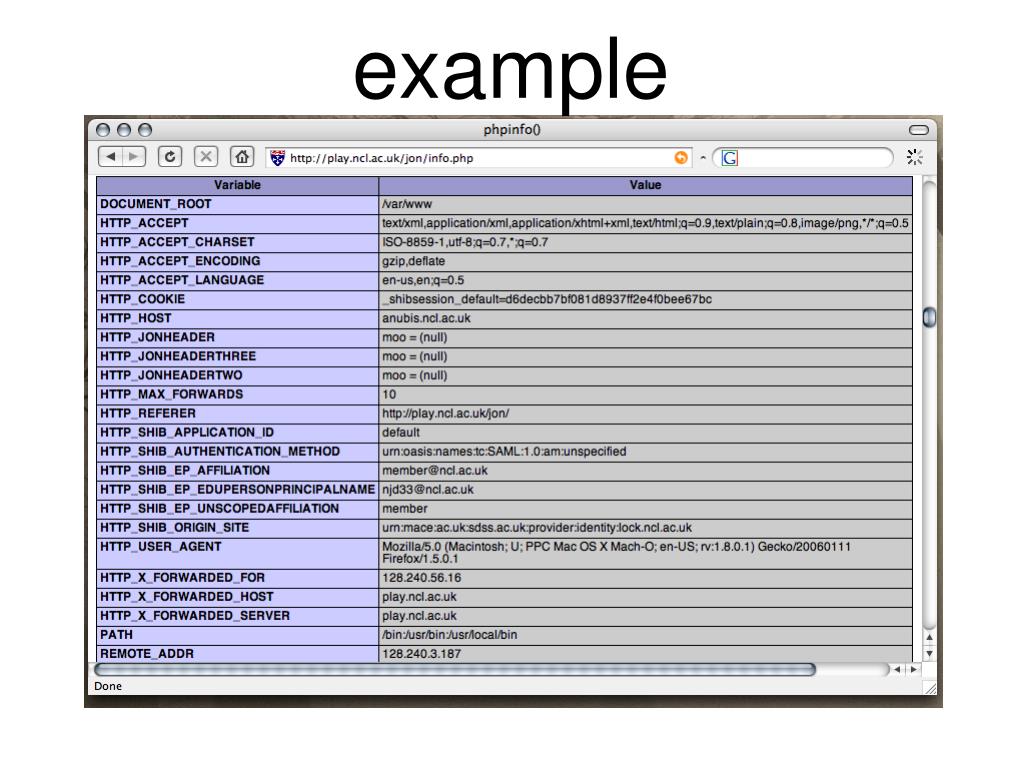Viewport: 1024px width, 768px height.
Task: Click the njd33@ncl.ac.uk value
Action: (x=645, y=488)
